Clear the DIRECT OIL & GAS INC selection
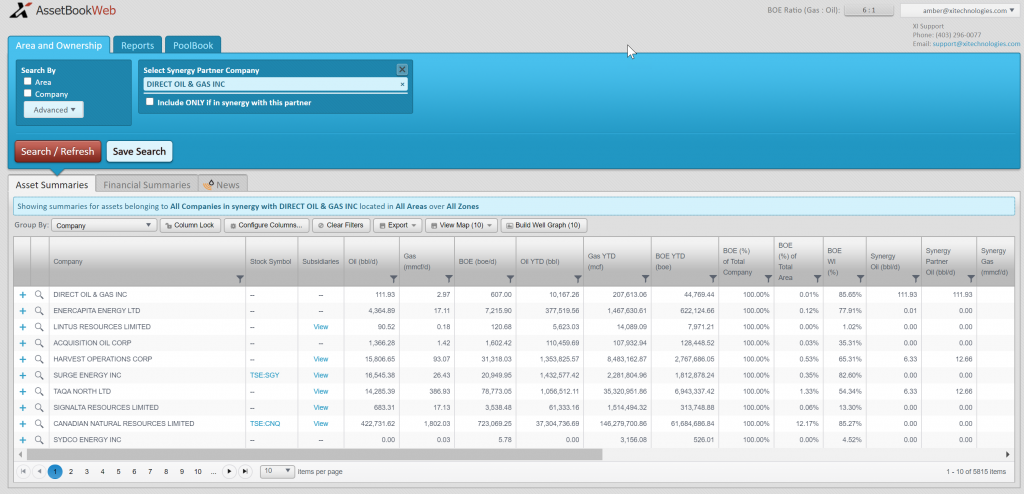Image resolution: width=1024 pixels, height=494 pixels. 402,84
